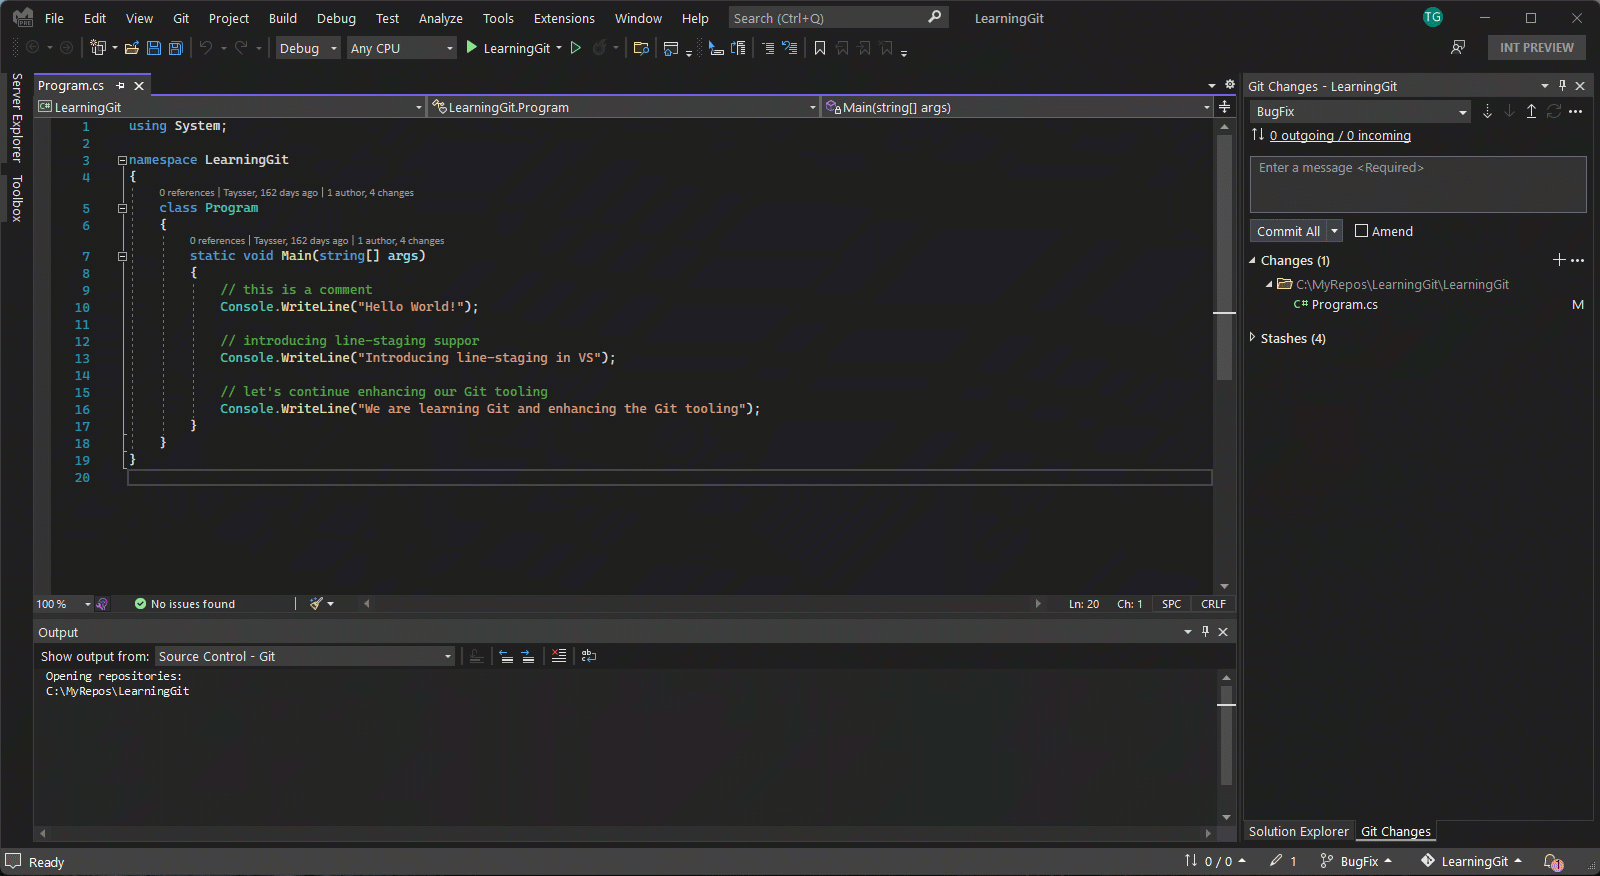1600x876 pixels.
Task: Open the BugFix branch dropdown
Action: coord(1360,112)
